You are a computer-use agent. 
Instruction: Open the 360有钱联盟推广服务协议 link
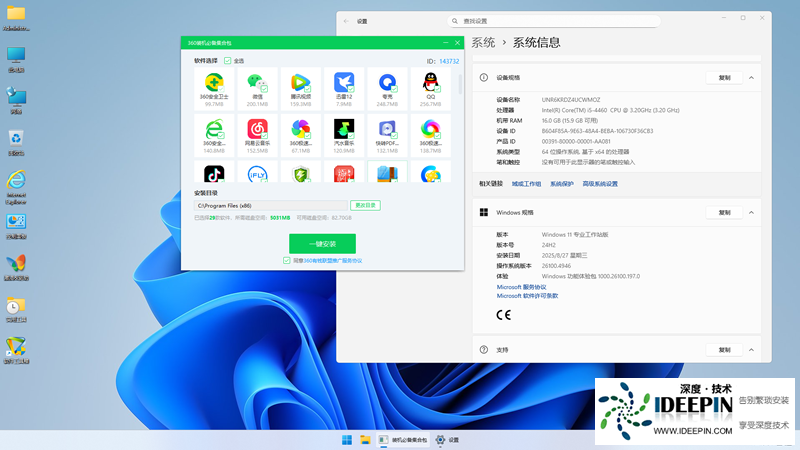(x=333, y=261)
